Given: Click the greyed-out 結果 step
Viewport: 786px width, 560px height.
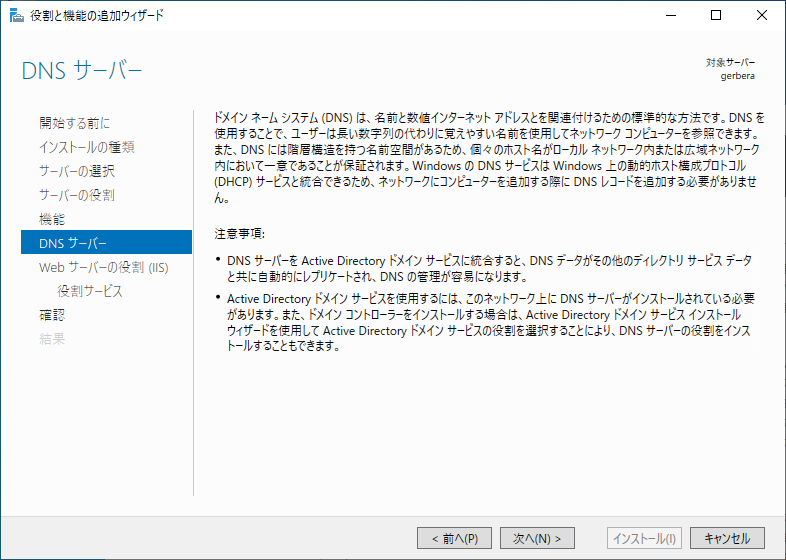Looking at the screenshot, I should (x=52, y=339).
